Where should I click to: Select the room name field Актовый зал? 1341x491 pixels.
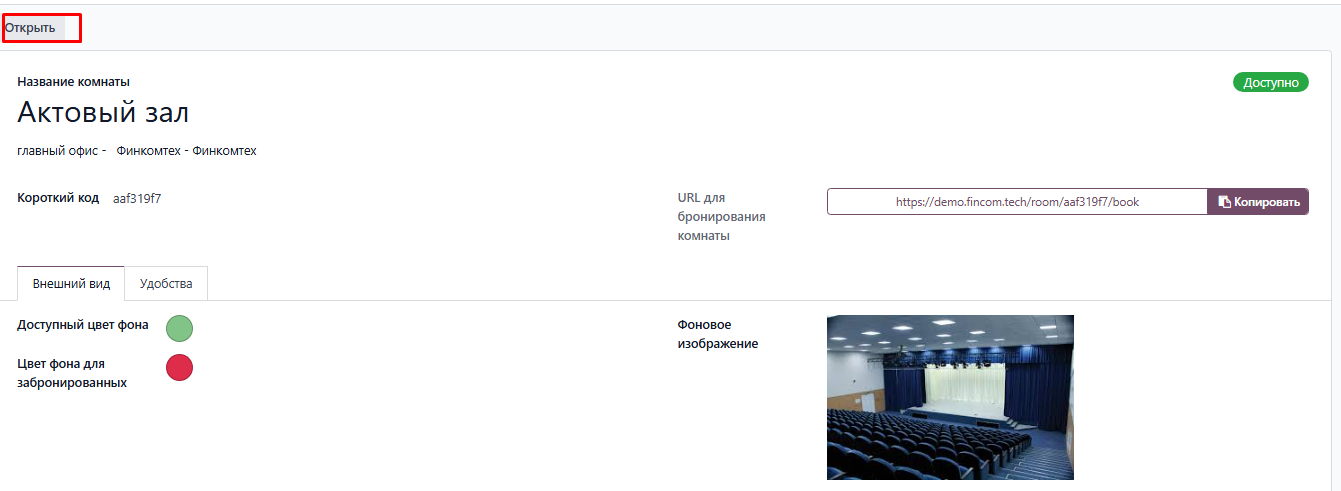[103, 113]
